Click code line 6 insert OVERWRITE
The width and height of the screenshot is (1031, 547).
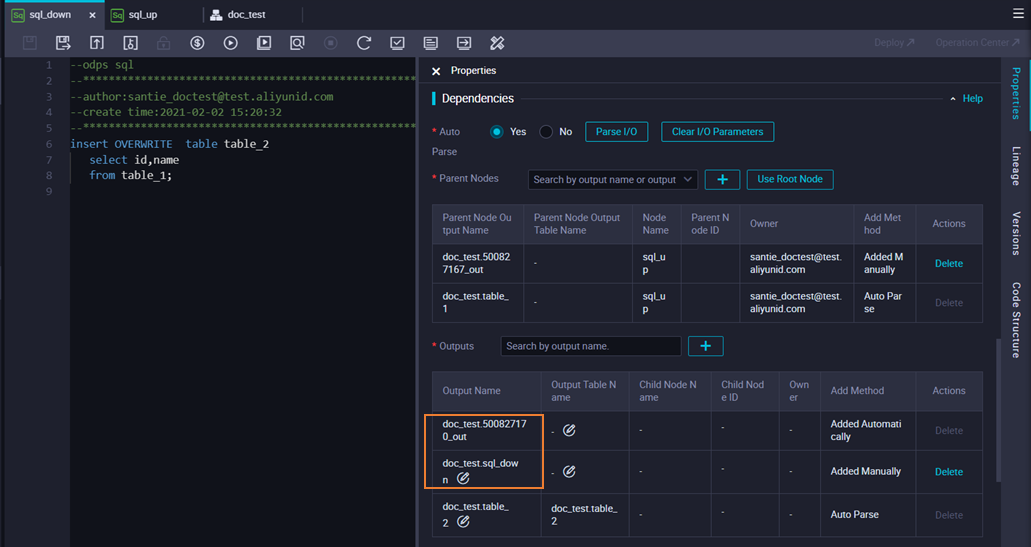170,144
